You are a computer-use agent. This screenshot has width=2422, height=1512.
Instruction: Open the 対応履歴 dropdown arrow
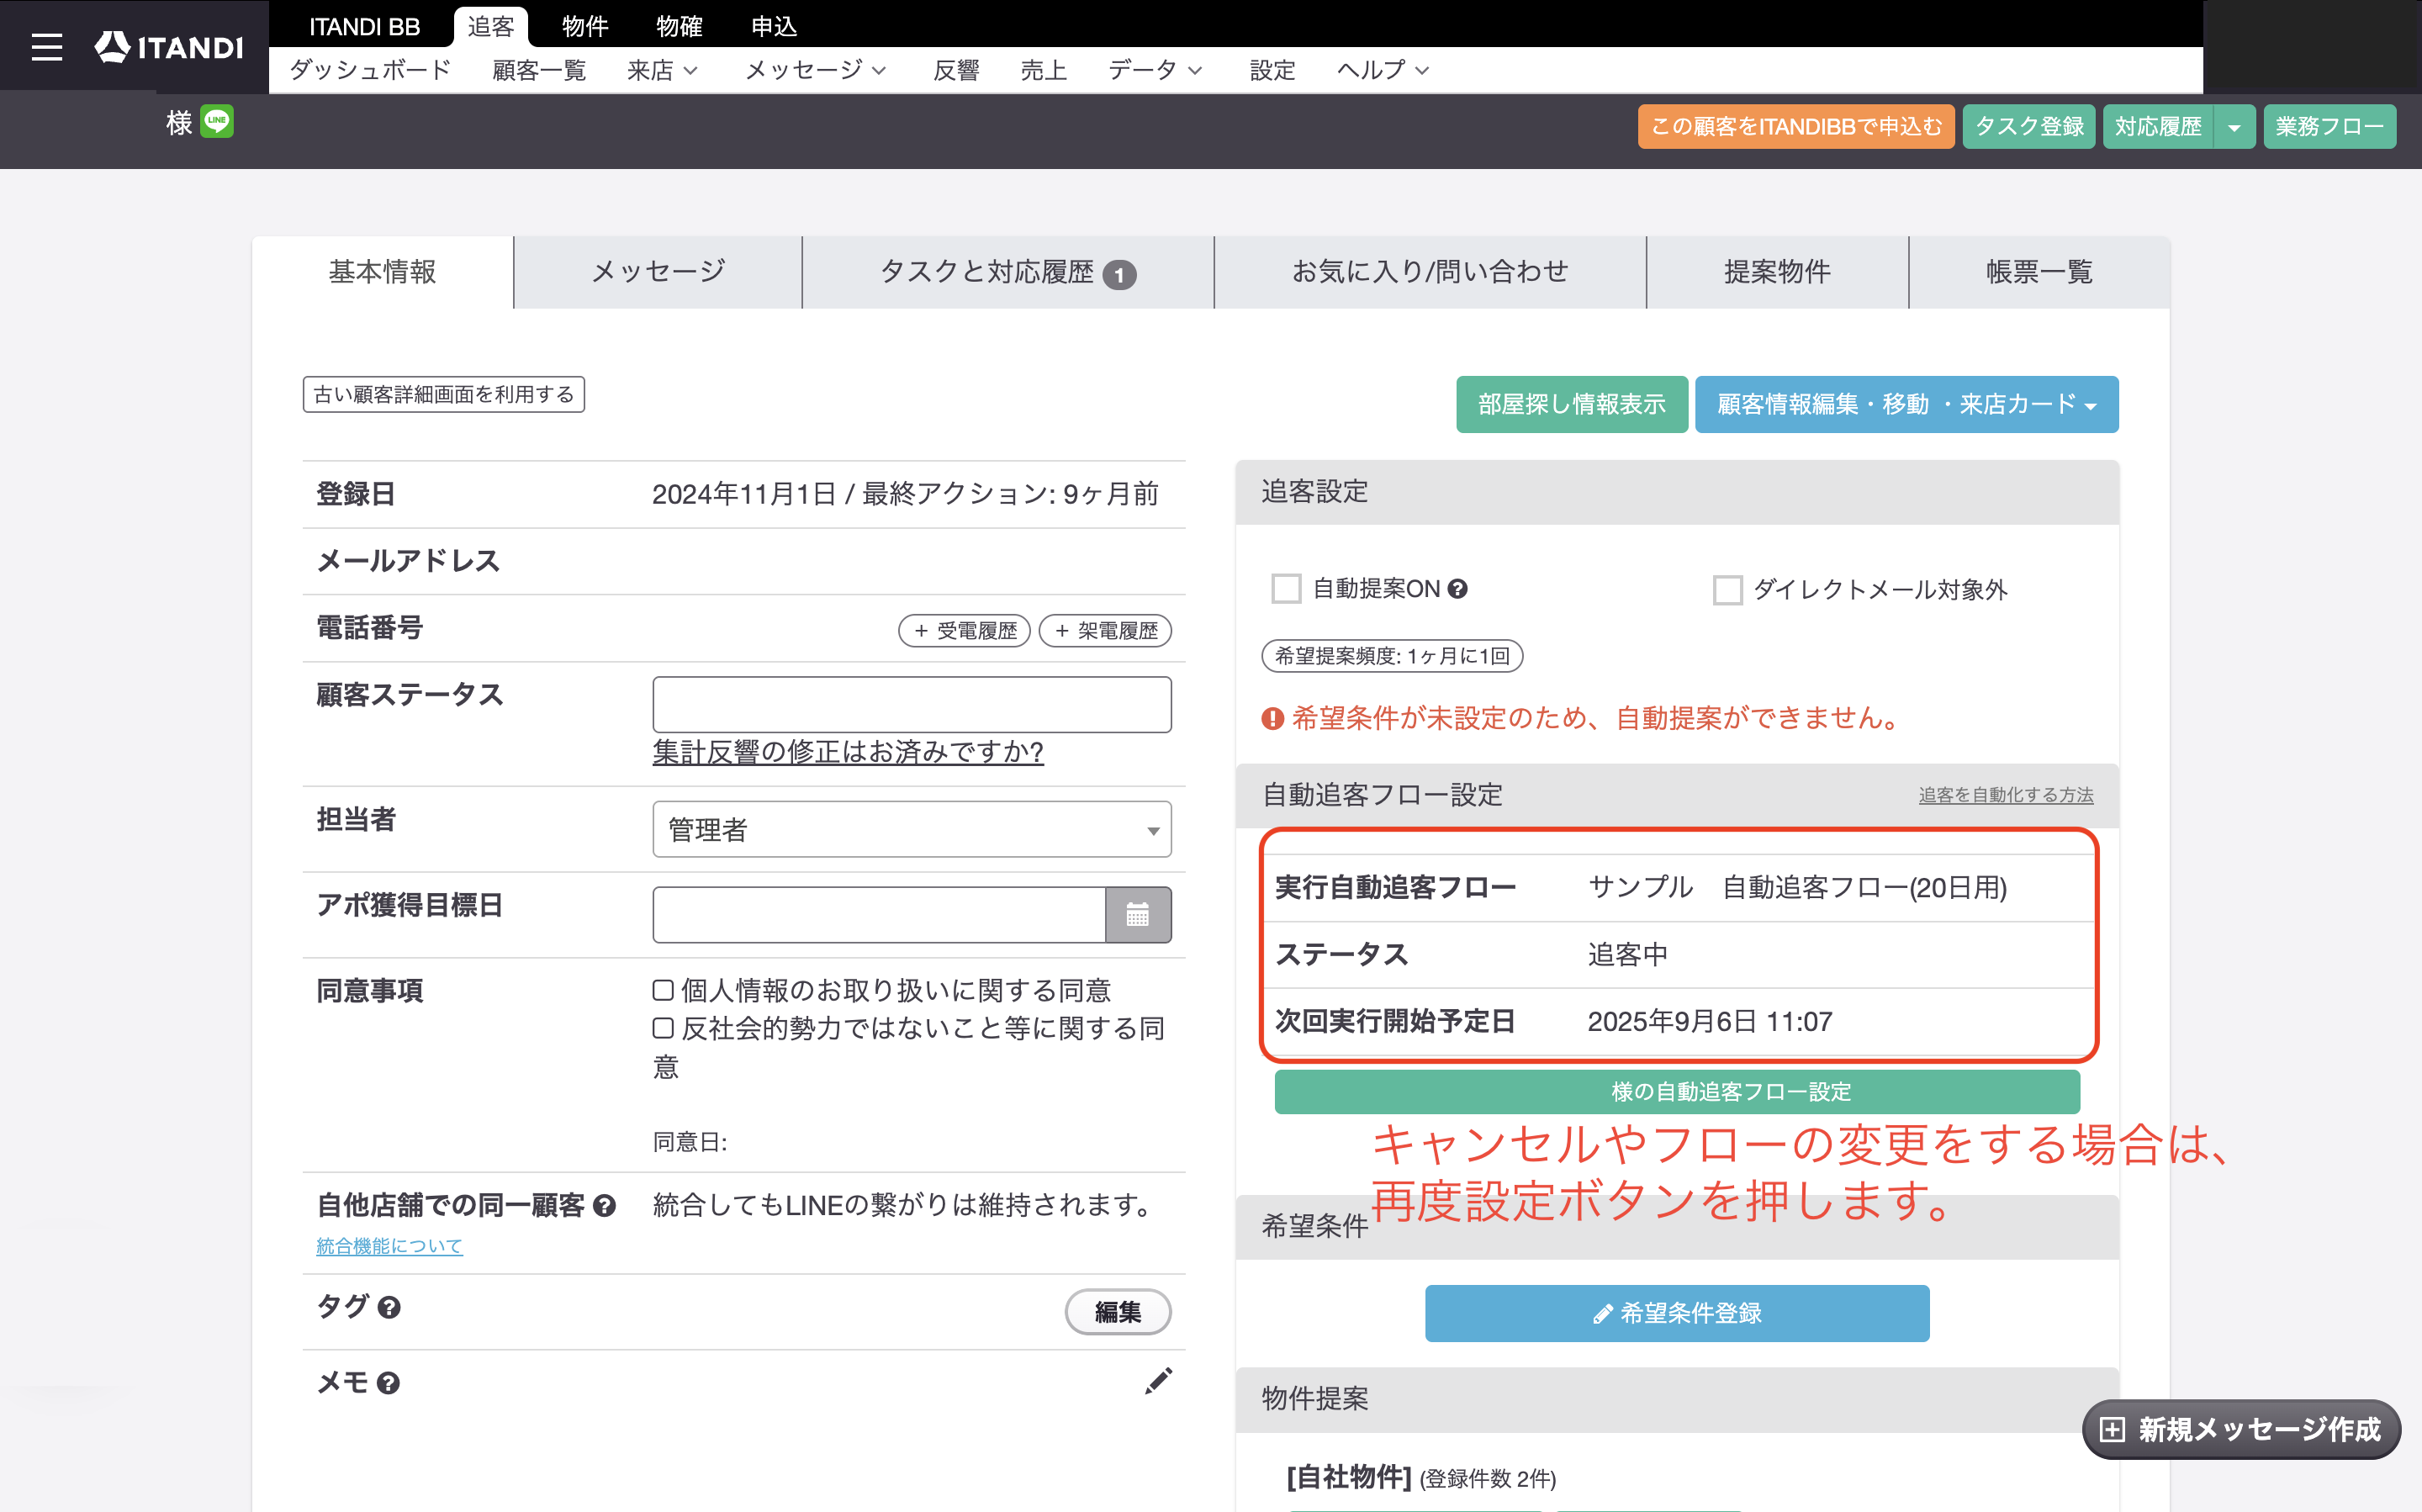click(x=2234, y=127)
